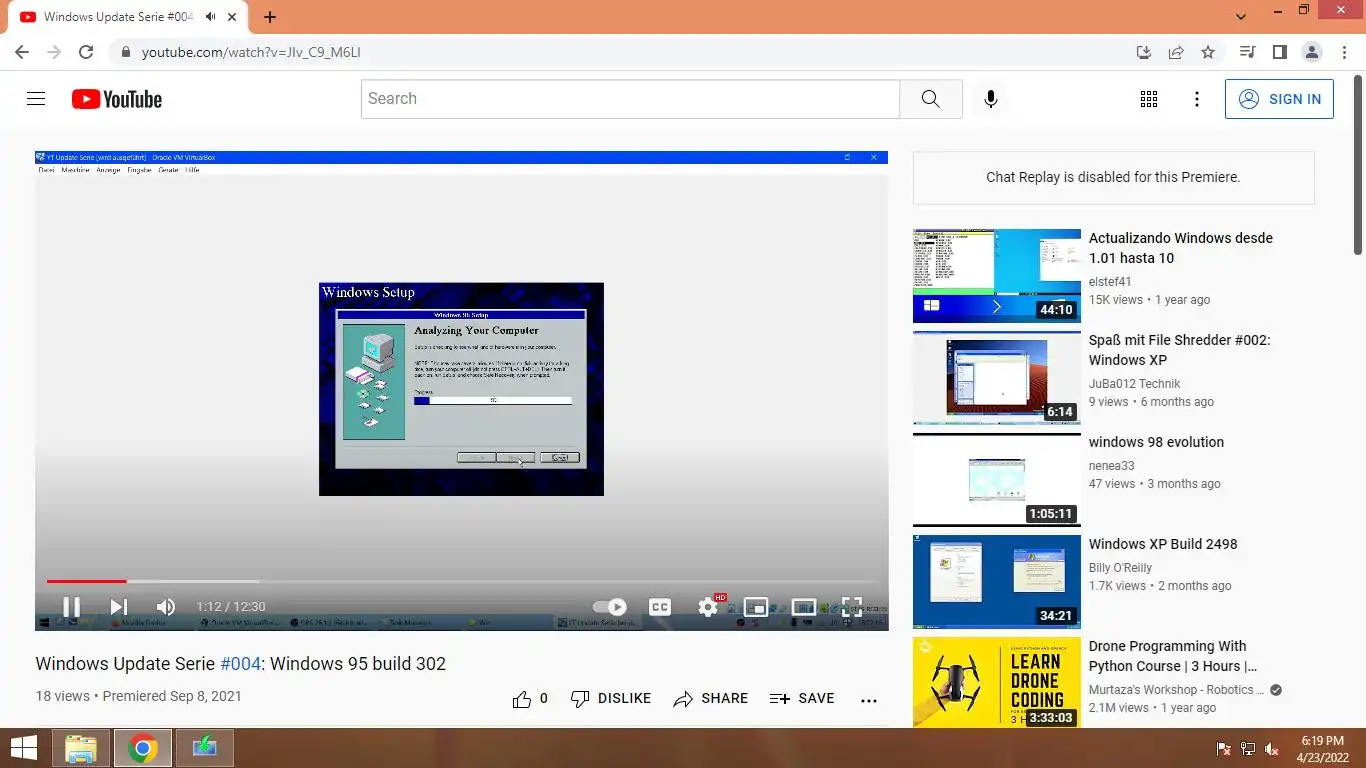Open windows 98 evolution video thumbnail
Screen dimensions: 1366x768
tap(997, 480)
